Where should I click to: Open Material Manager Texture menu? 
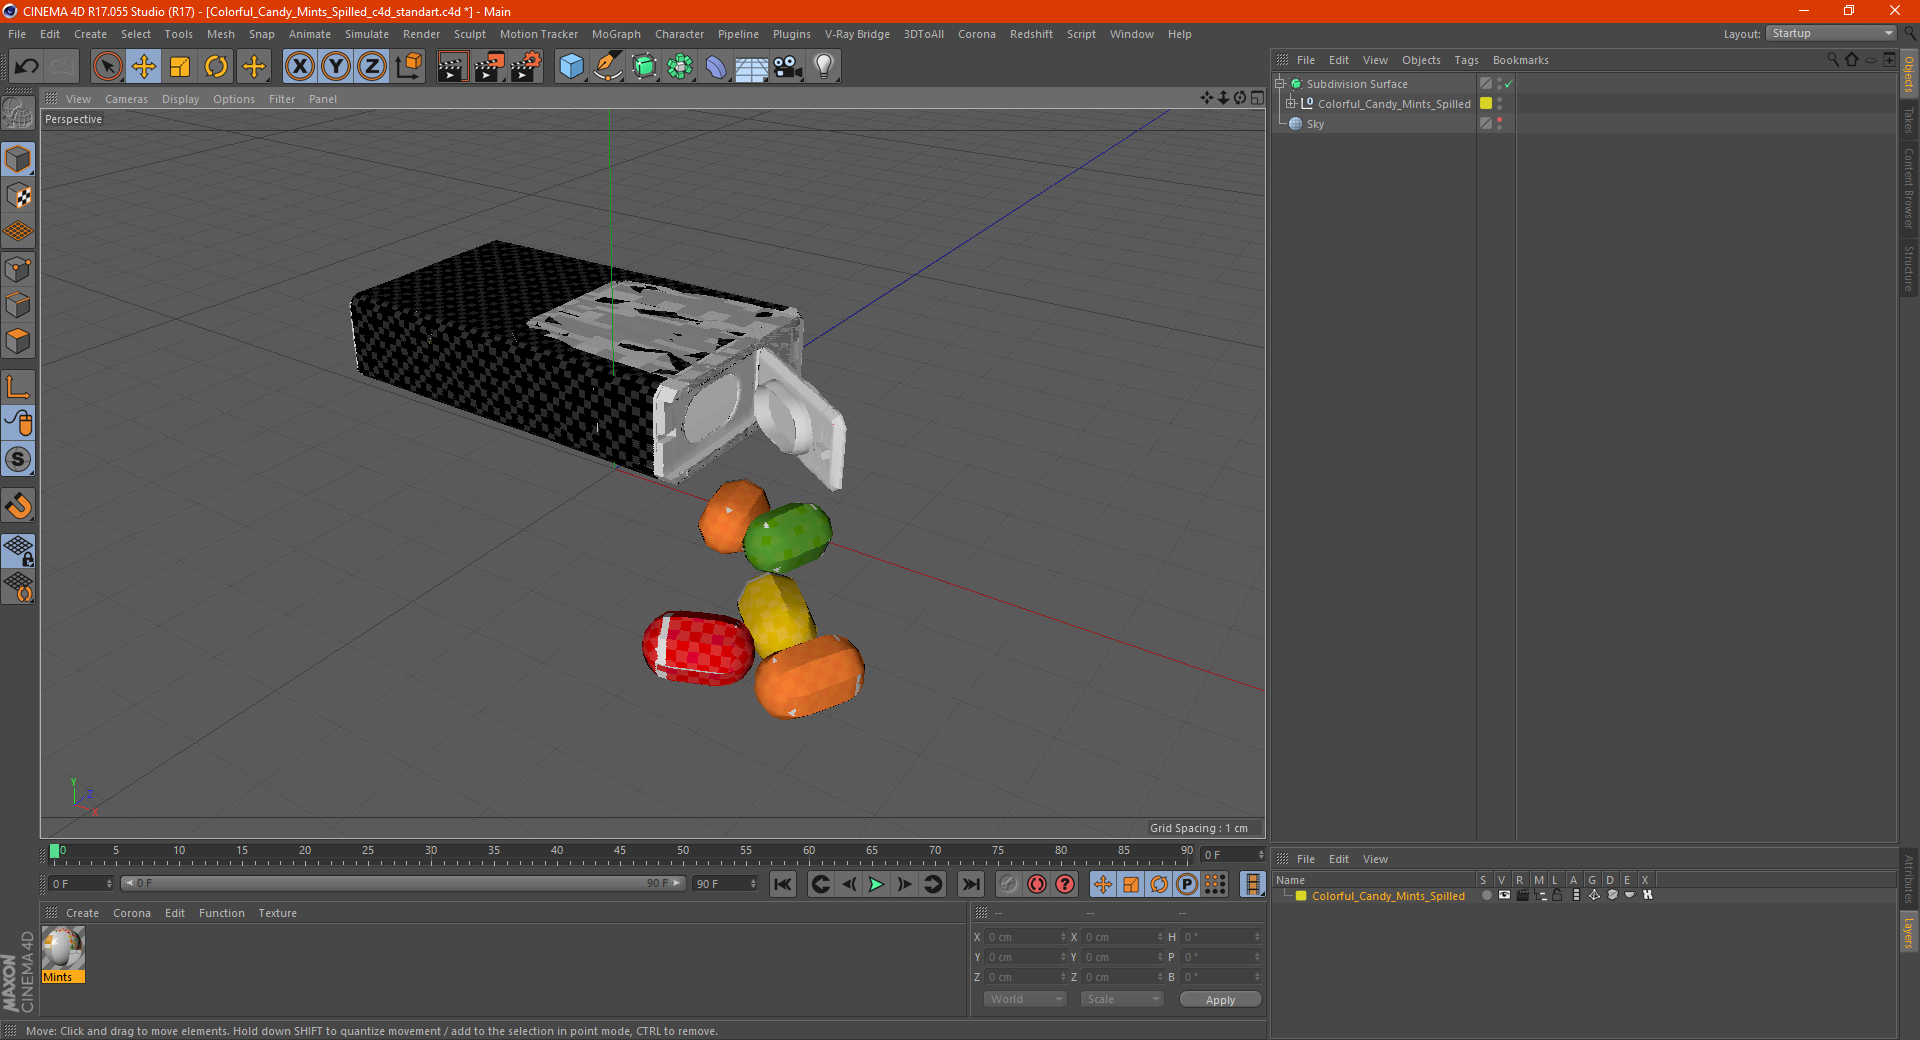277,913
